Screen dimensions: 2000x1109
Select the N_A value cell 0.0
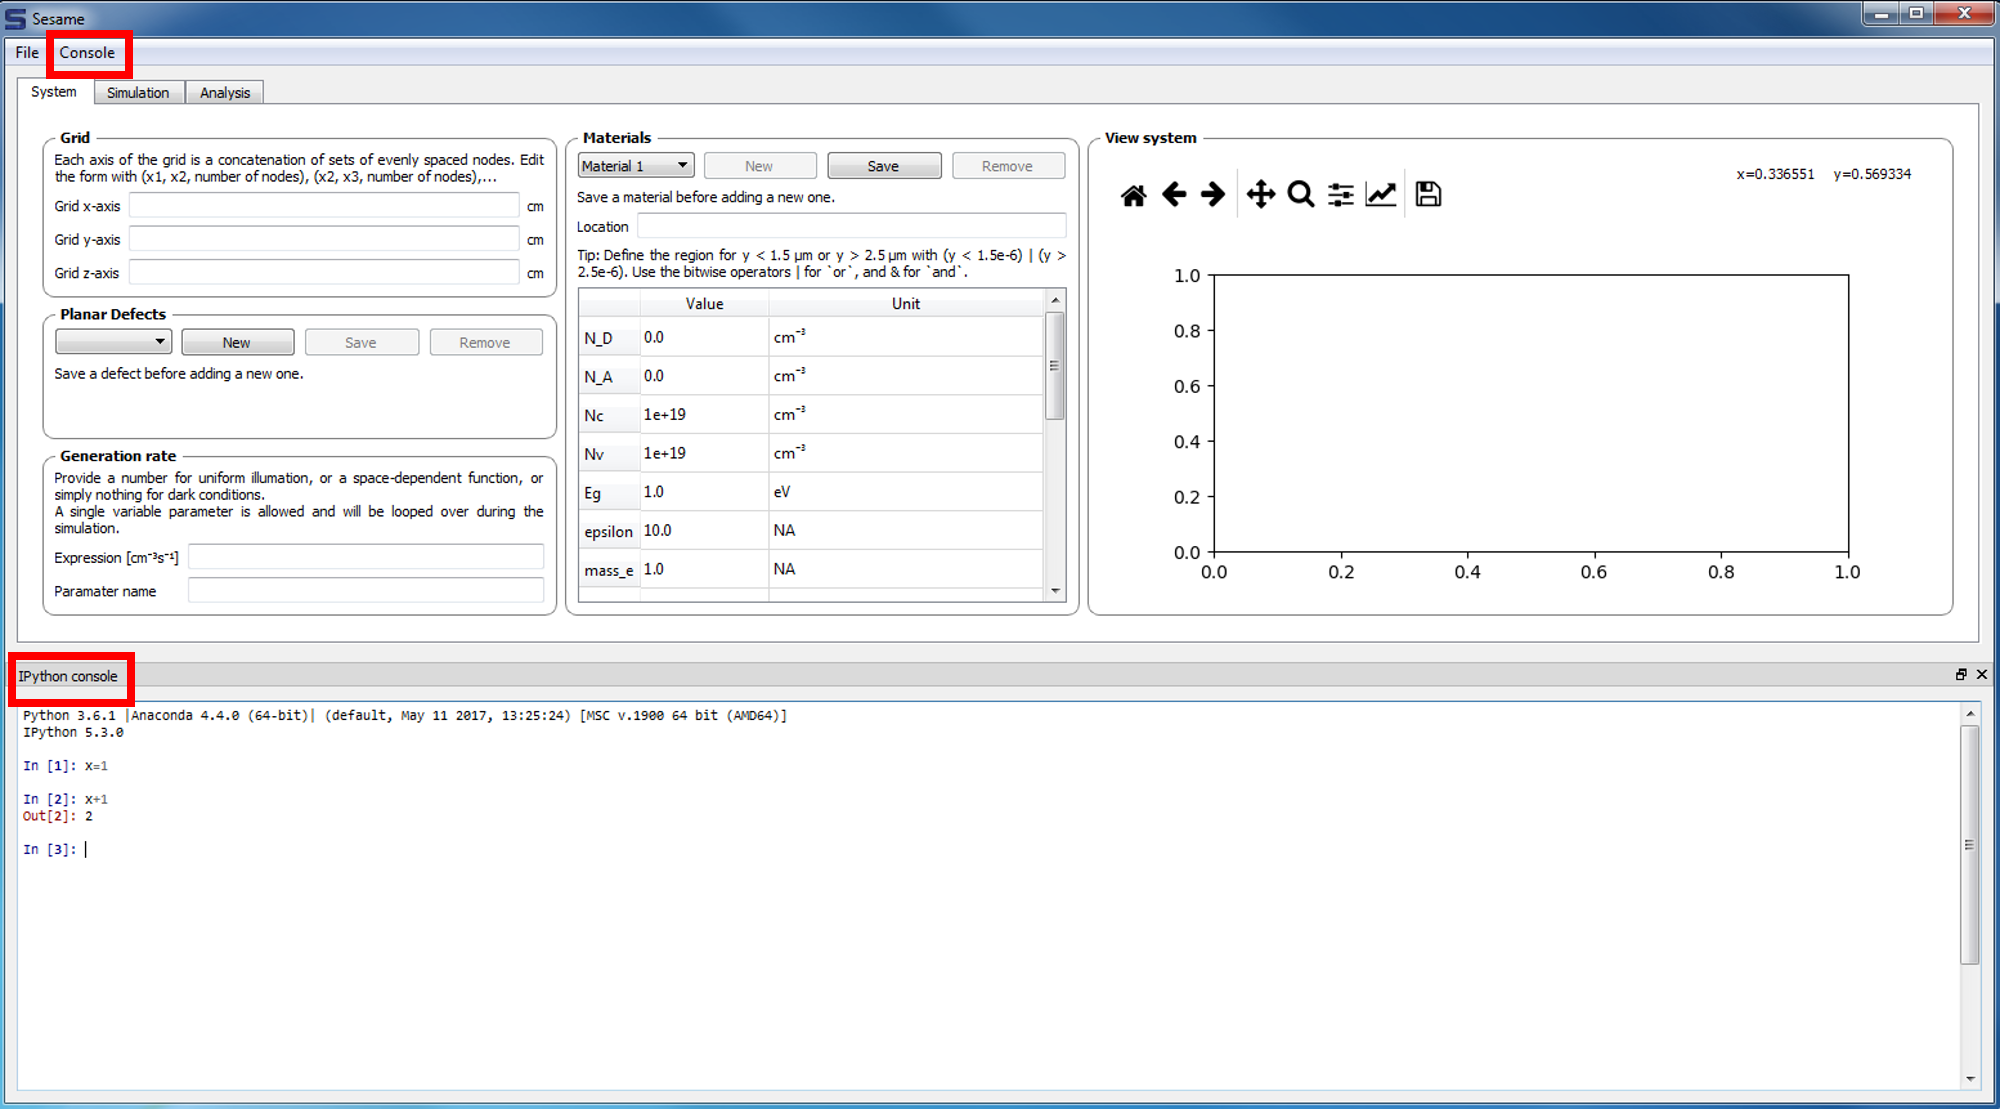[x=704, y=376]
